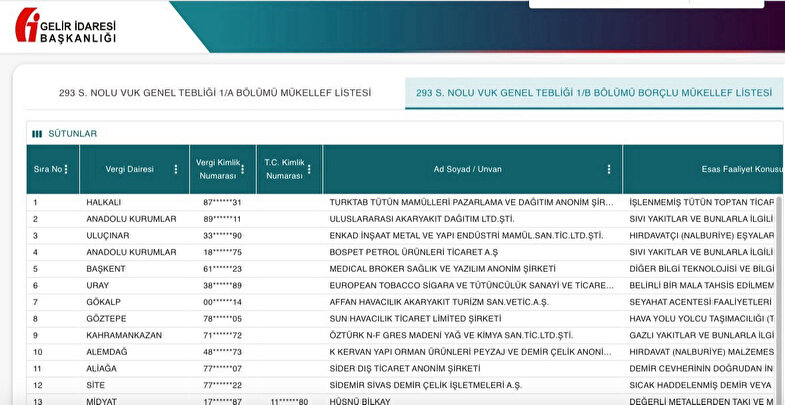Viewport: 785px width, 405px height.
Task: Click tax number 00******14
Action: tap(222, 302)
